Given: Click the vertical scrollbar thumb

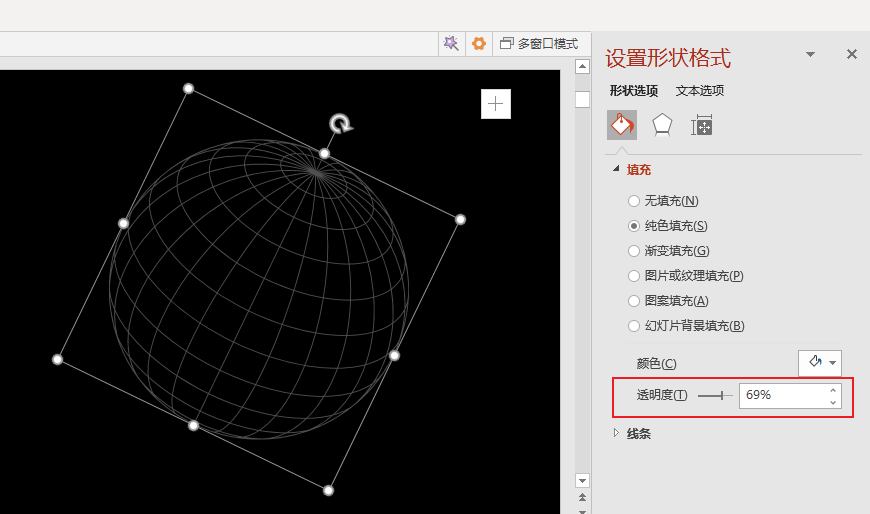Looking at the screenshot, I should coord(582,99).
